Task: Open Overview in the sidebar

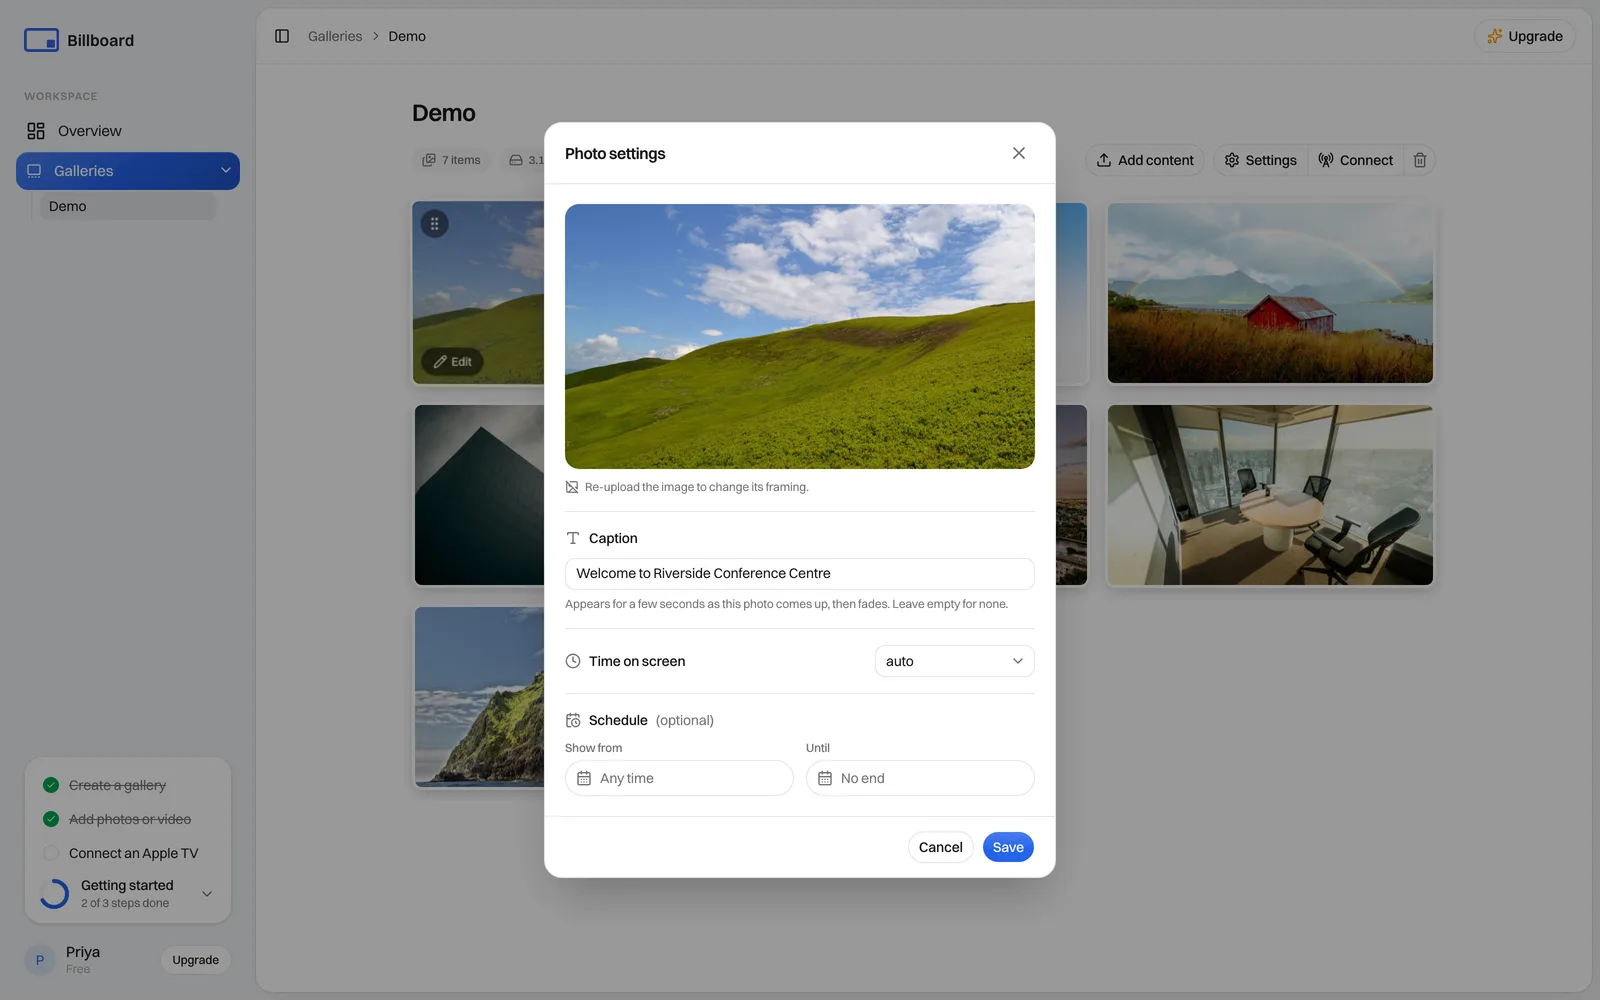Action: (128, 131)
